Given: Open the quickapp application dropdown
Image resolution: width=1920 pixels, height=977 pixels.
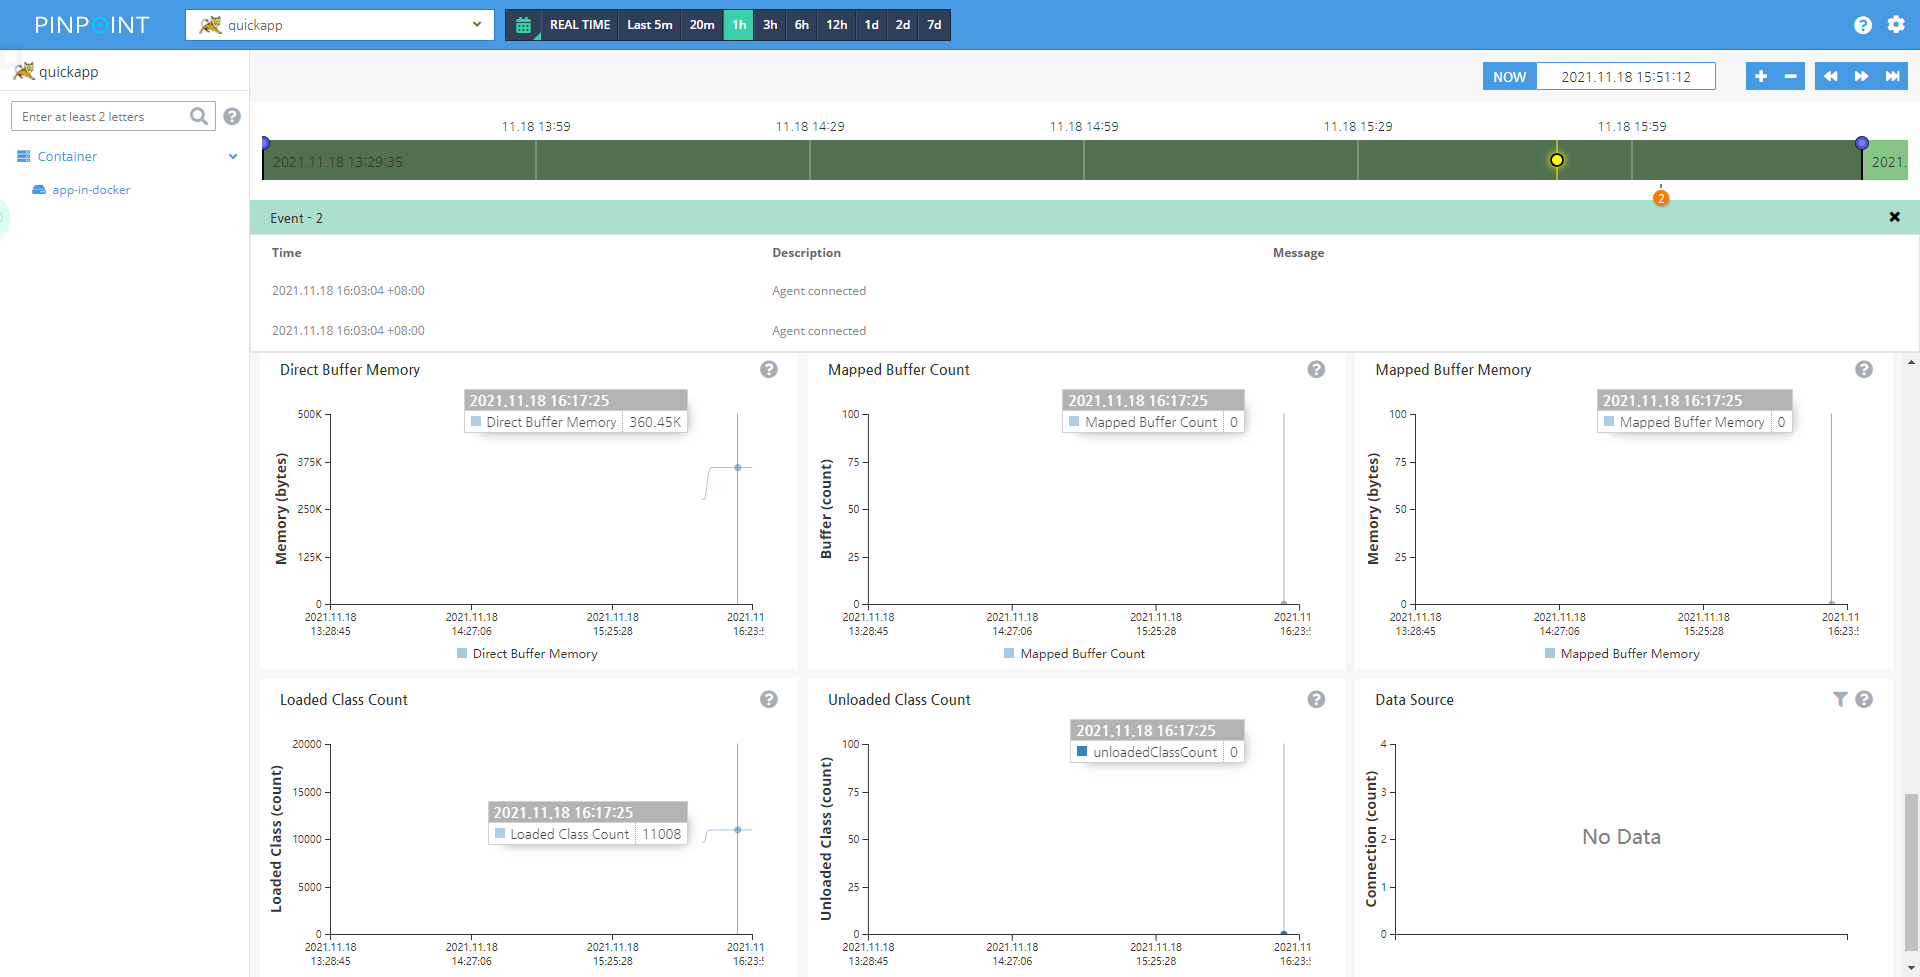Looking at the screenshot, I should click(x=340, y=25).
